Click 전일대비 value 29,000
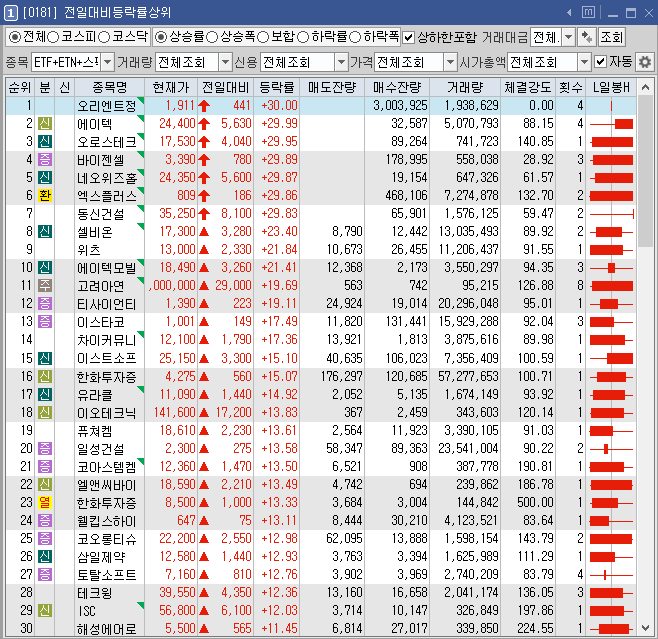The image size is (658, 639). coord(233,285)
